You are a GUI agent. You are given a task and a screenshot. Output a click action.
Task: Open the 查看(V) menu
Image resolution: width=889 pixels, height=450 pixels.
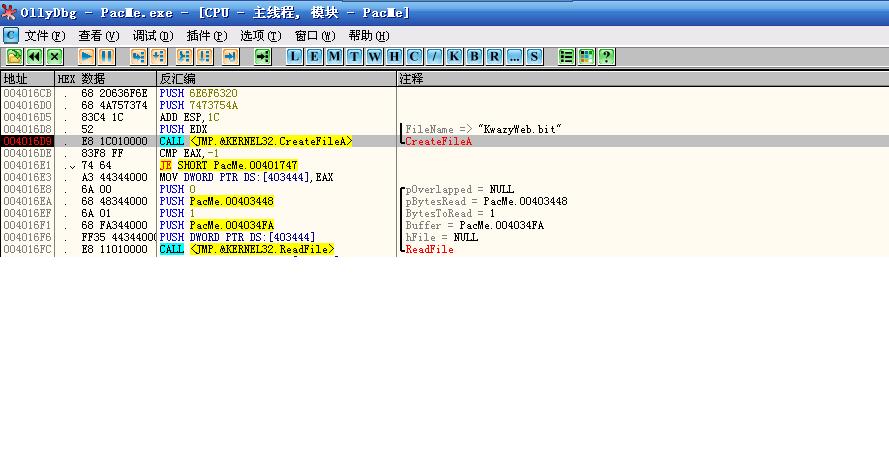pos(99,36)
